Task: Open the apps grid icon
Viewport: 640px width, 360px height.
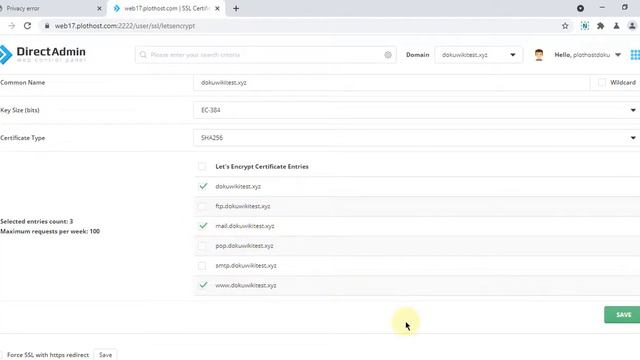Action: tap(635, 55)
